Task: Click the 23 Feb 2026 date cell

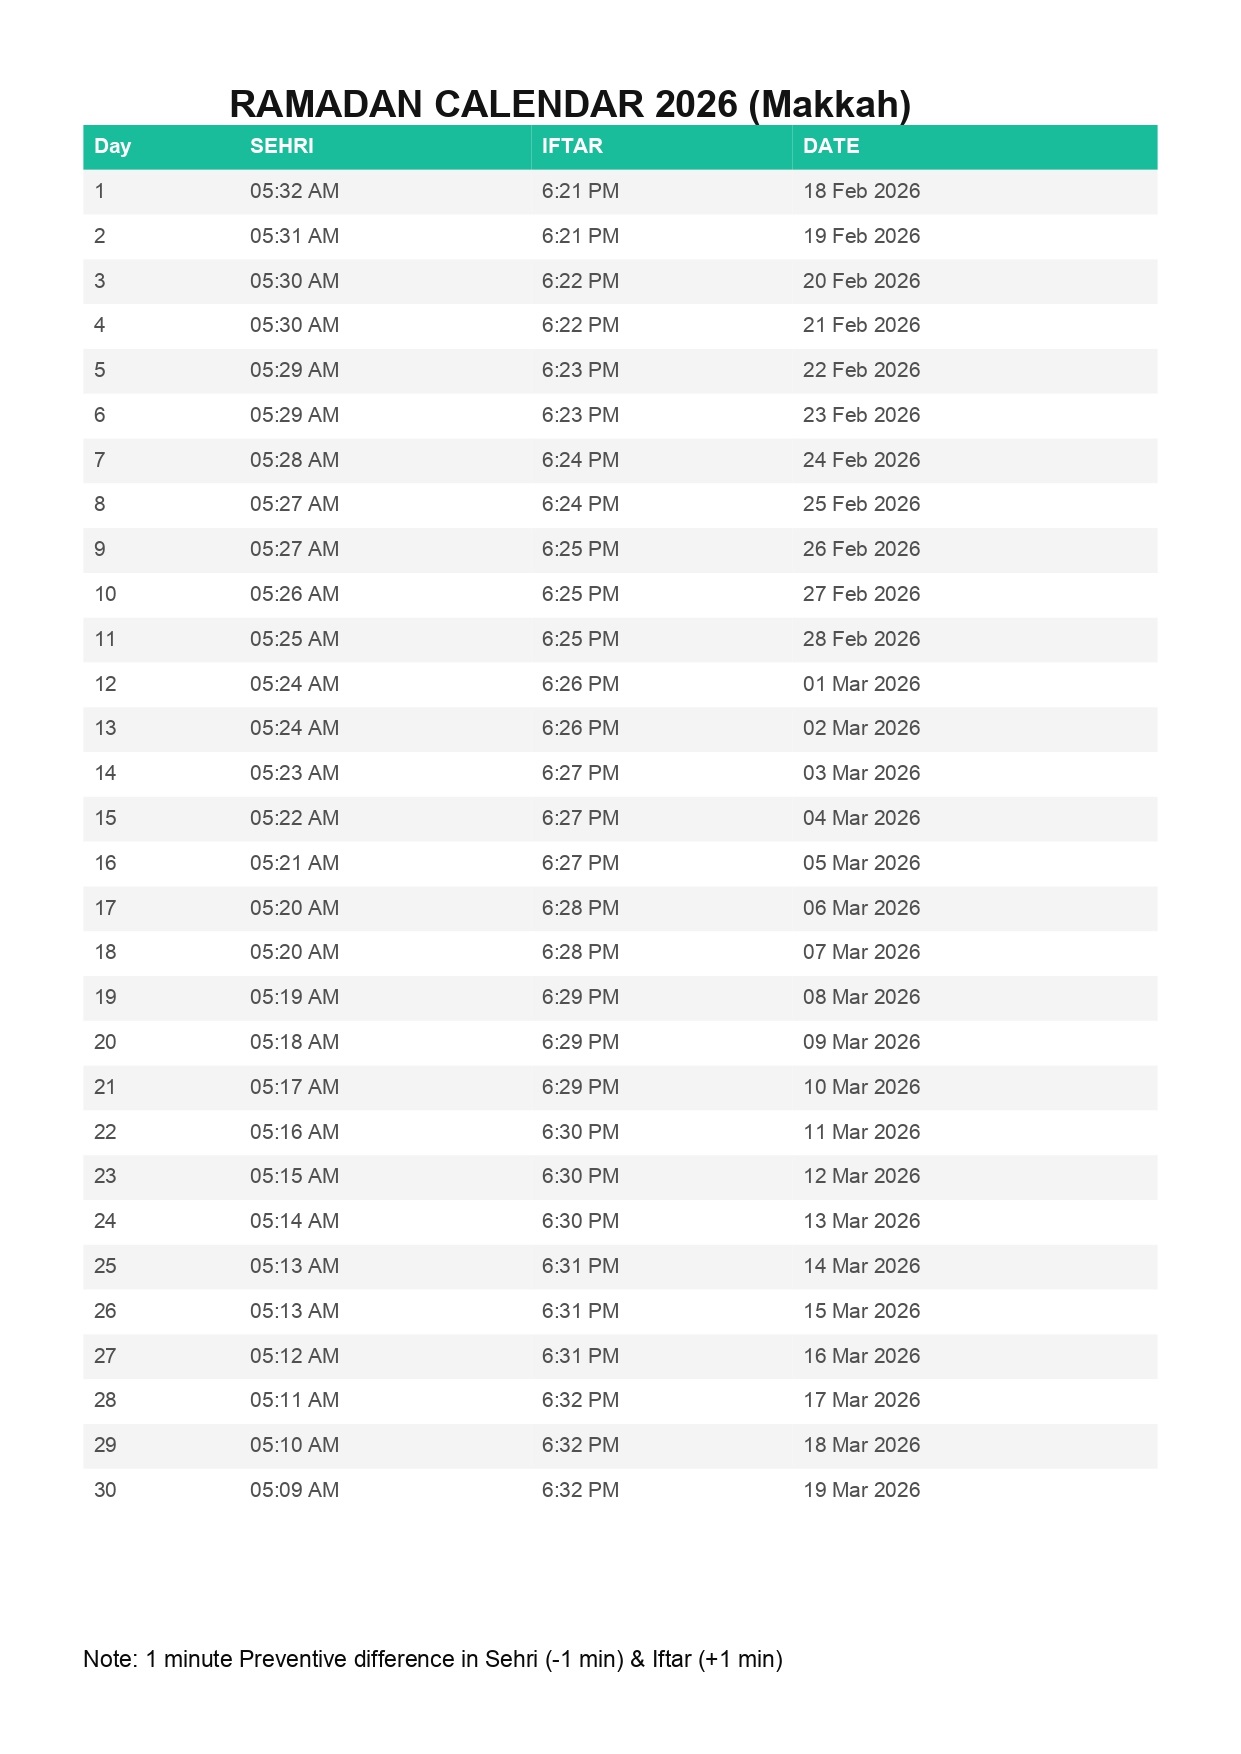Action: 861,415
